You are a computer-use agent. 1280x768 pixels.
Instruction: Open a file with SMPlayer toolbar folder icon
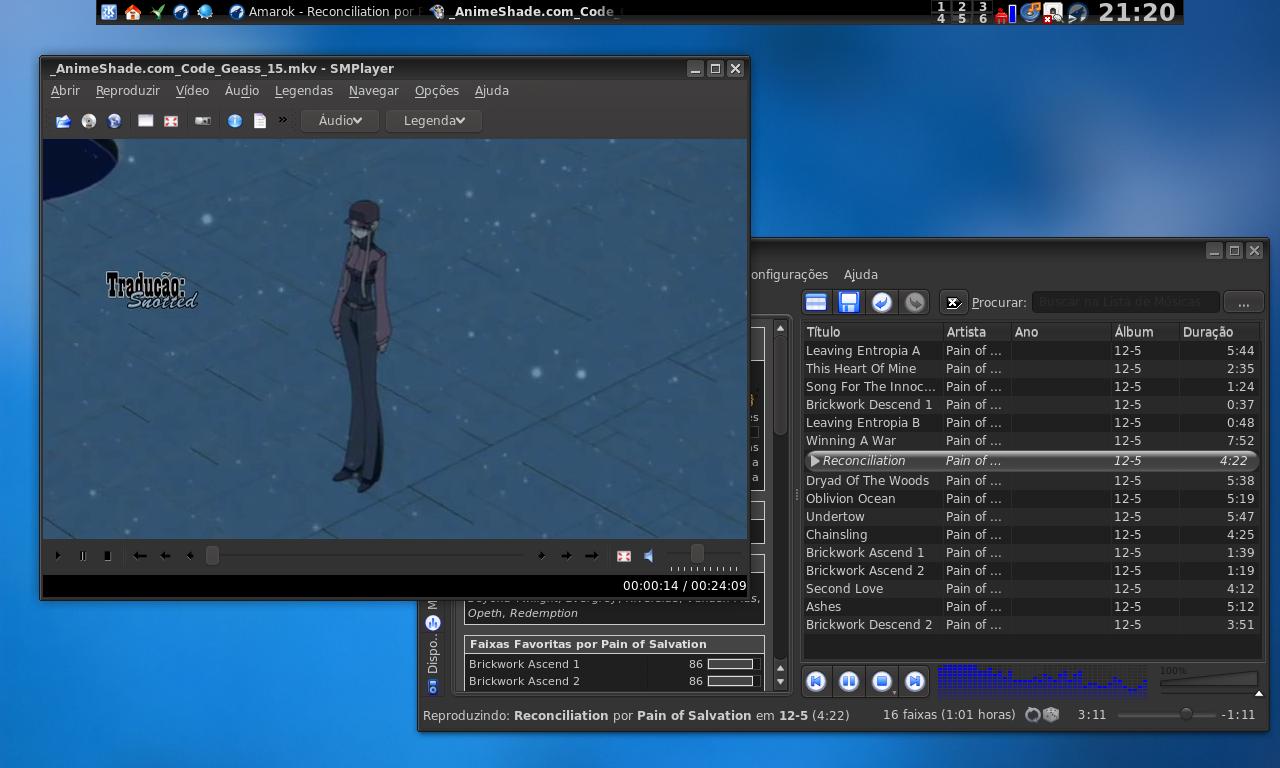coord(63,121)
